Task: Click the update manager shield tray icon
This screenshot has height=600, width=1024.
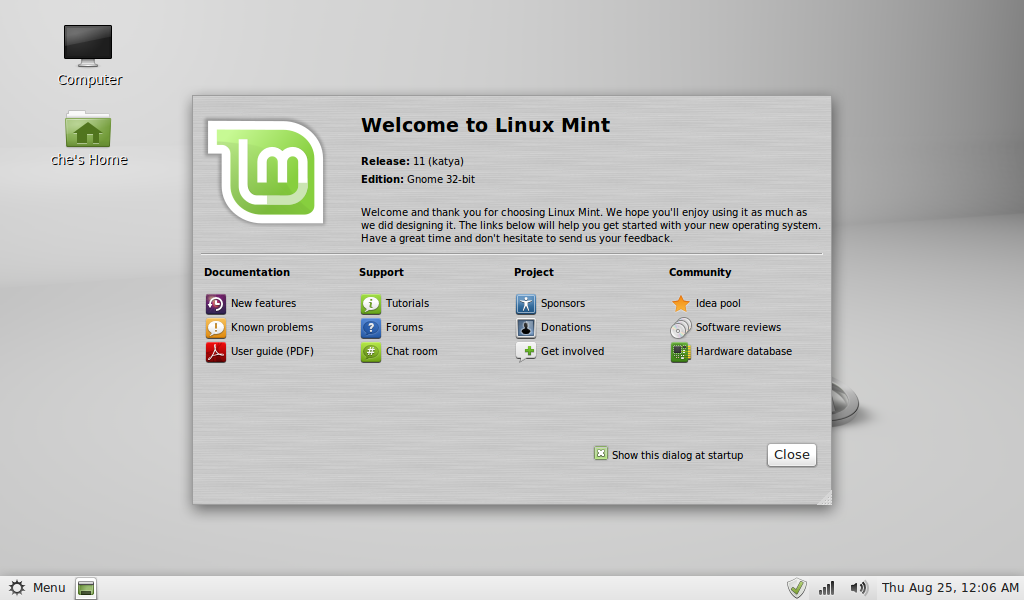Action: pos(796,588)
